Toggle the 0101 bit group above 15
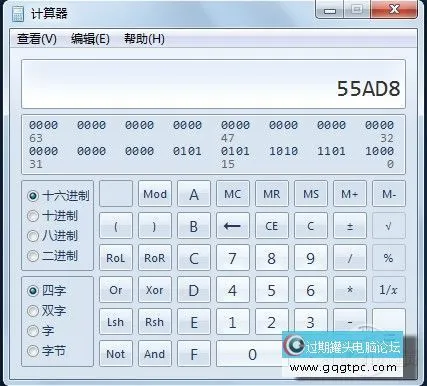 tap(235, 151)
